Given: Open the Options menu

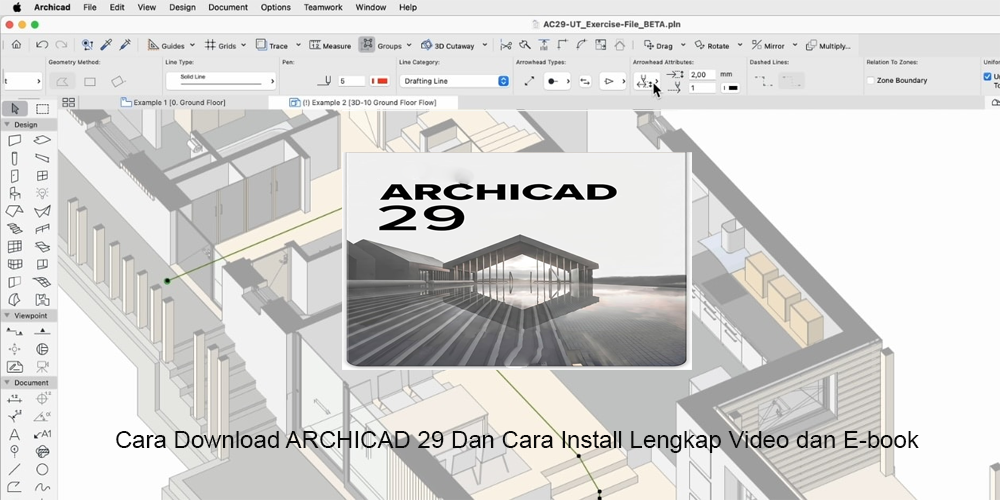Looking at the screenshot, I should pos(276,8).
